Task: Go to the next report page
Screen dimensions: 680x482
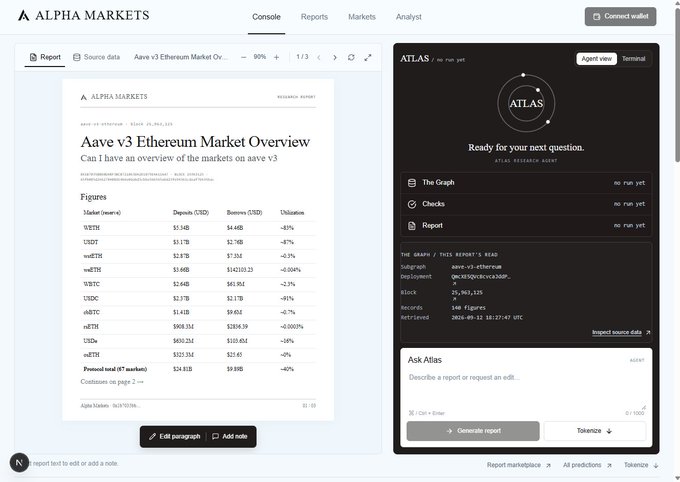Action: click(334, 57)
